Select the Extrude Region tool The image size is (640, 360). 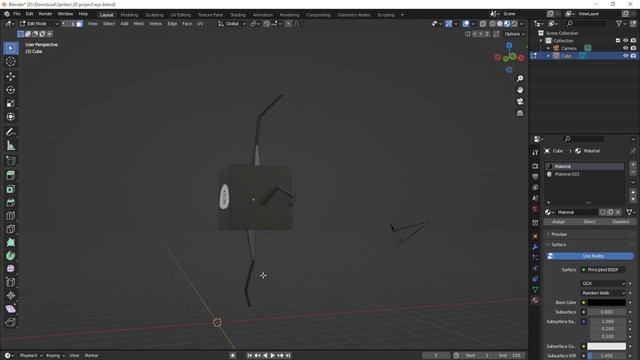pyautogui.click(x=11, y=176)
